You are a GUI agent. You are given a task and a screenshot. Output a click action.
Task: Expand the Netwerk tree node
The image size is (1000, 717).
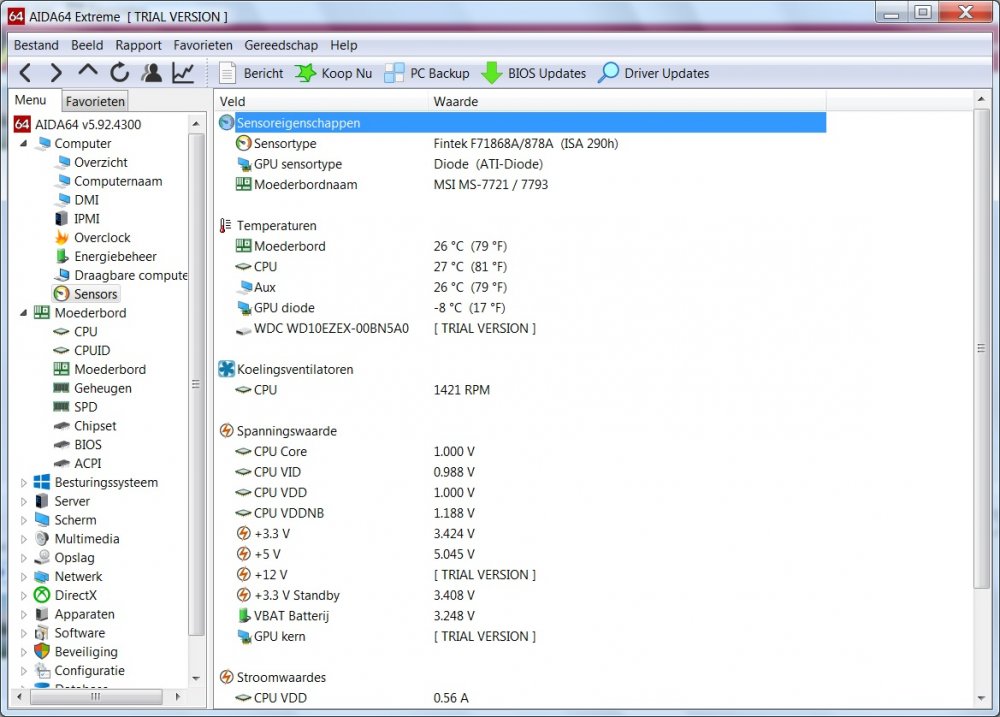[24, 577]
